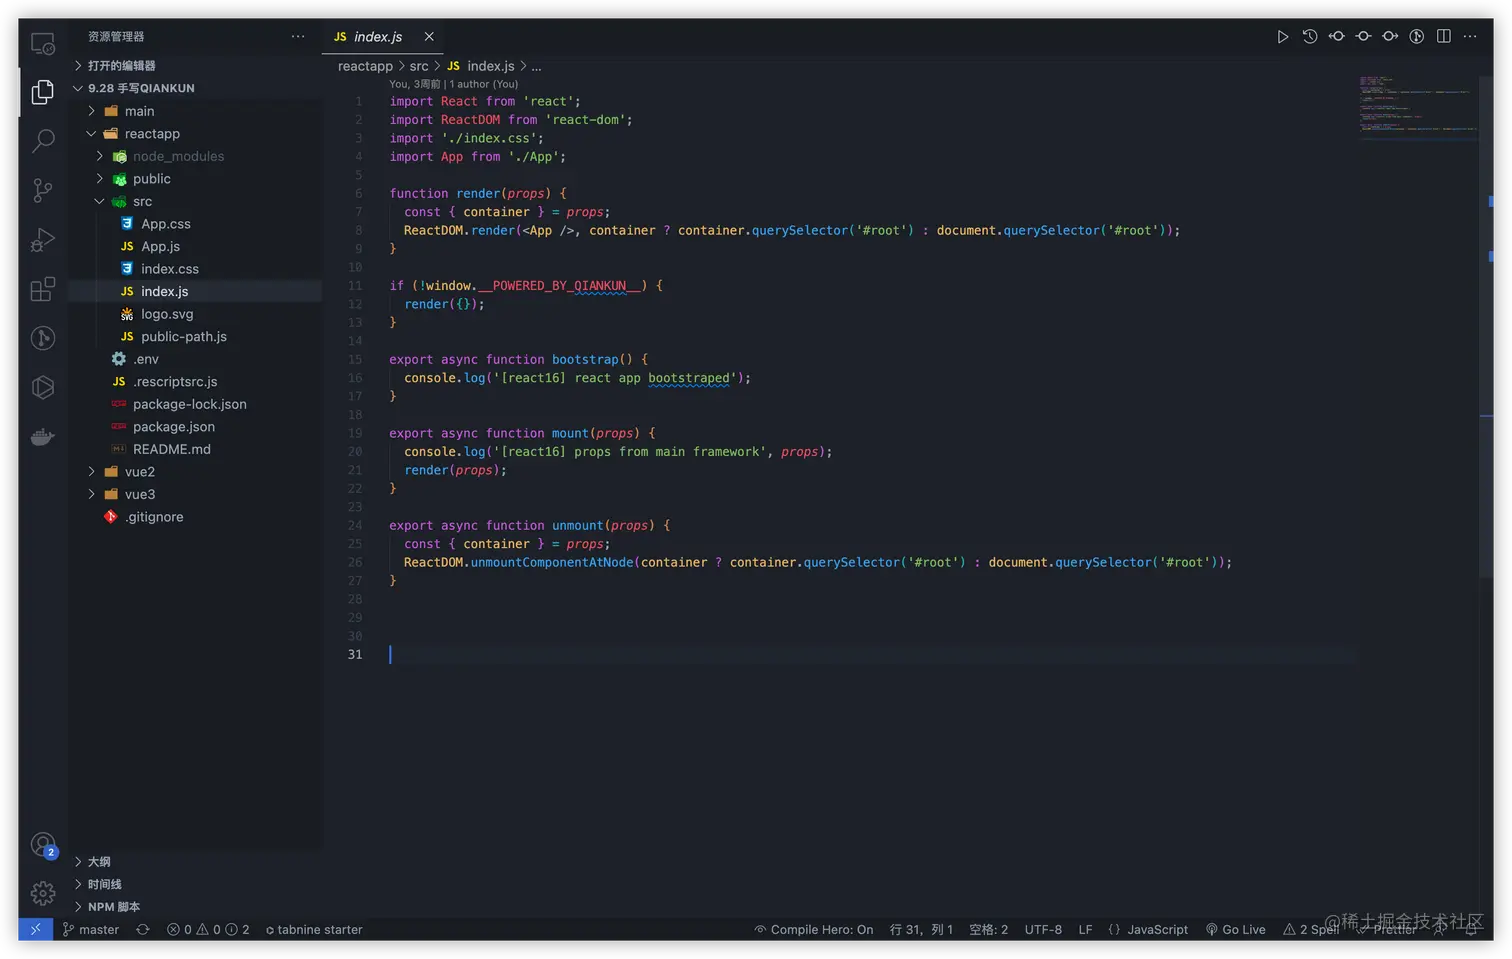Open App.js in the file tree
This screenshot has height=959, width=1512.
pos(195,246)
